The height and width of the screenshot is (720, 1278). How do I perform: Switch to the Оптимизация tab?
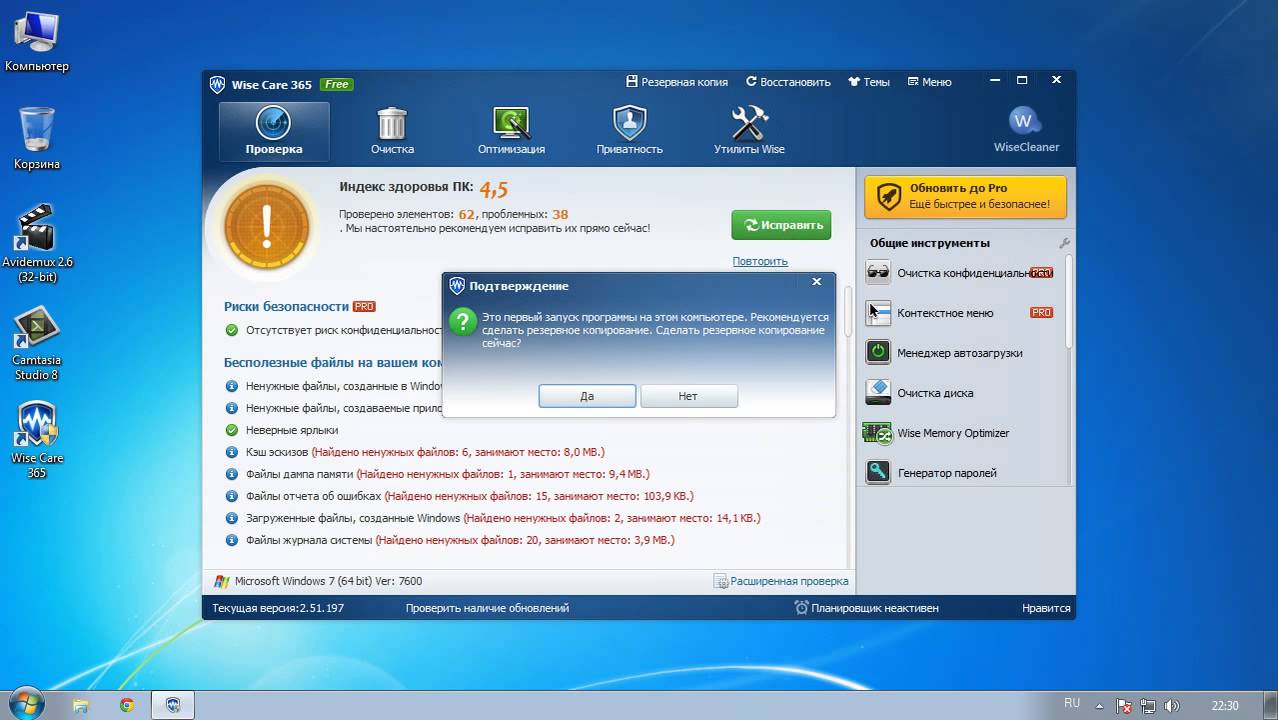511,131
